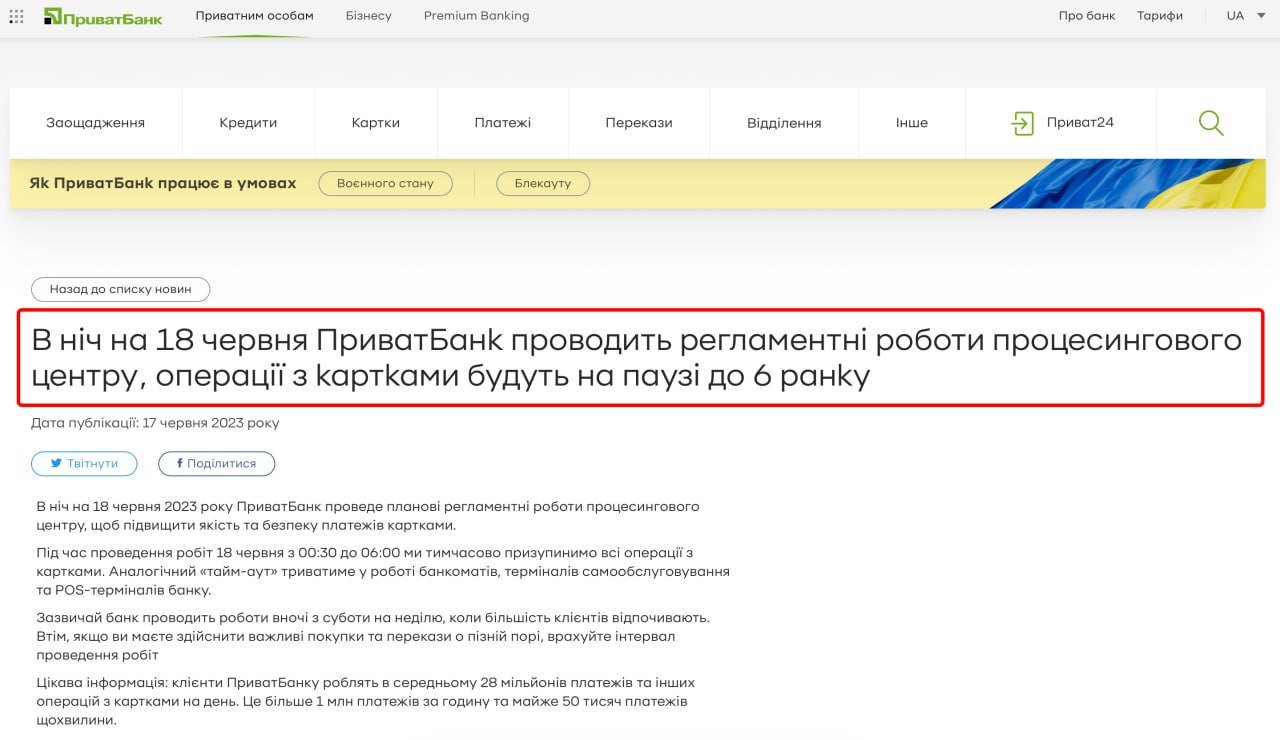The height and width of the screenshot is (740, 1280).
Task: Go back via Назад до списку новин
Action: click(x=120, y=289)
